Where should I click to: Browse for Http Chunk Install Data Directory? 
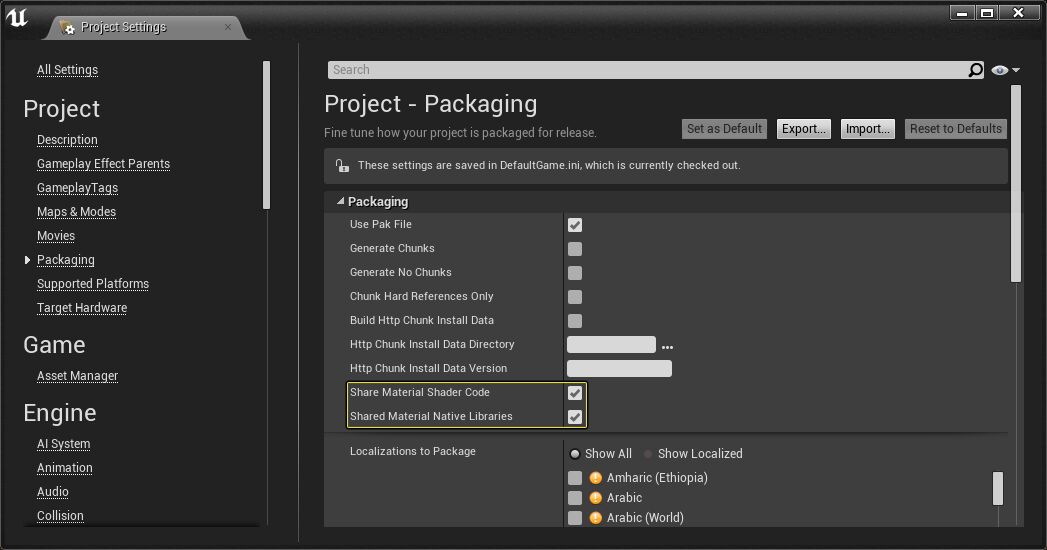pyautogui.click(x=667, y=346)
